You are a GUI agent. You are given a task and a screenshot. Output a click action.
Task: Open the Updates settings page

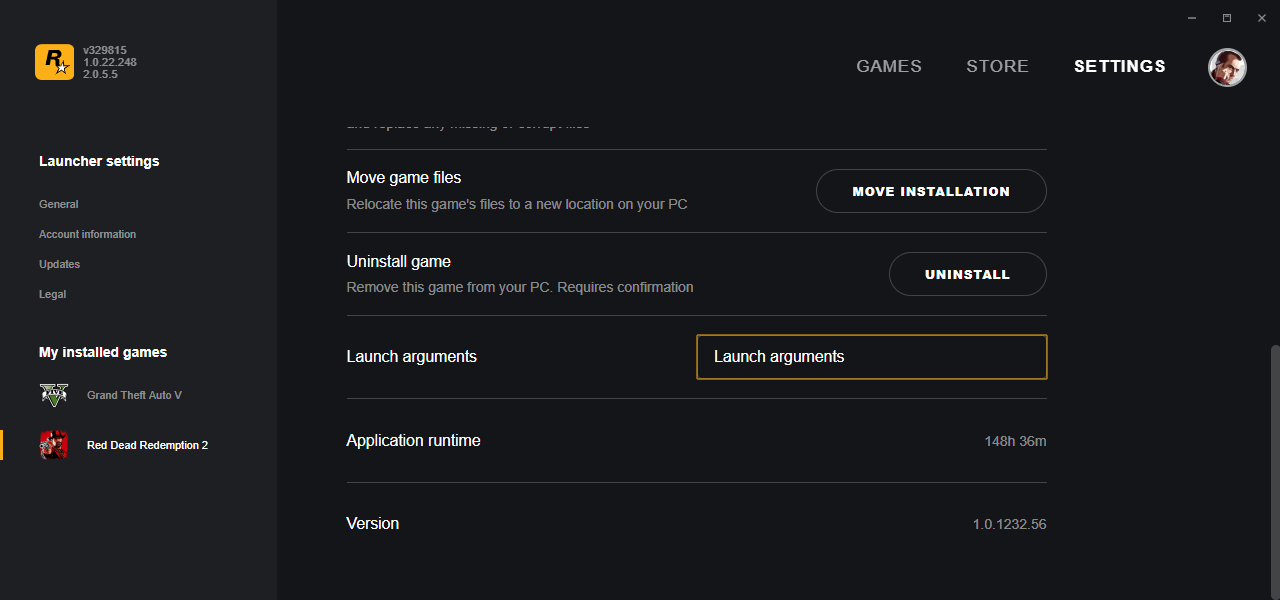(x=60, y=264)
